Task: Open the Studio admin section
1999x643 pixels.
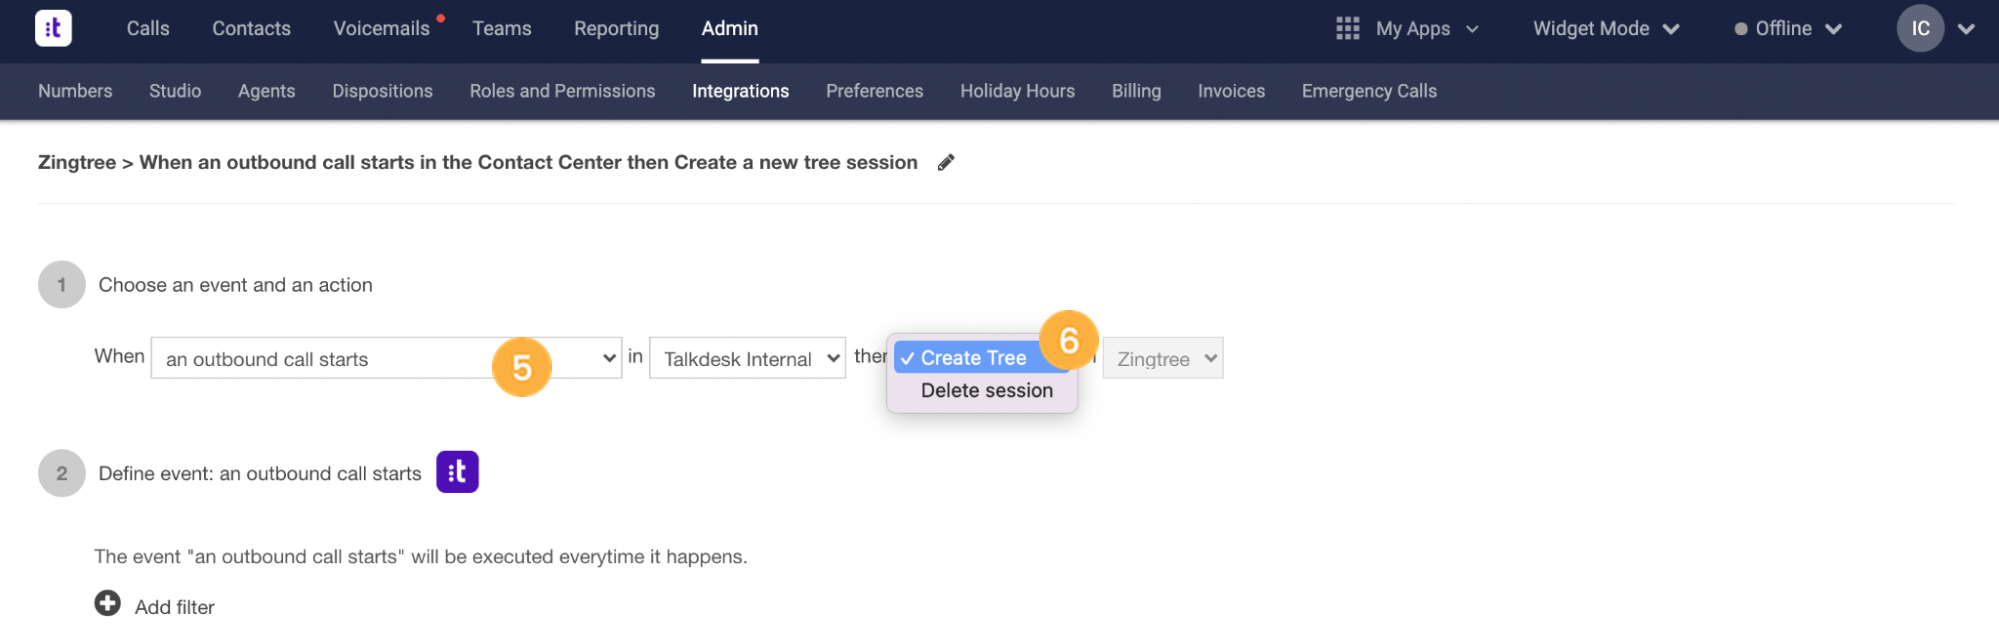Action: coord(175,91)
